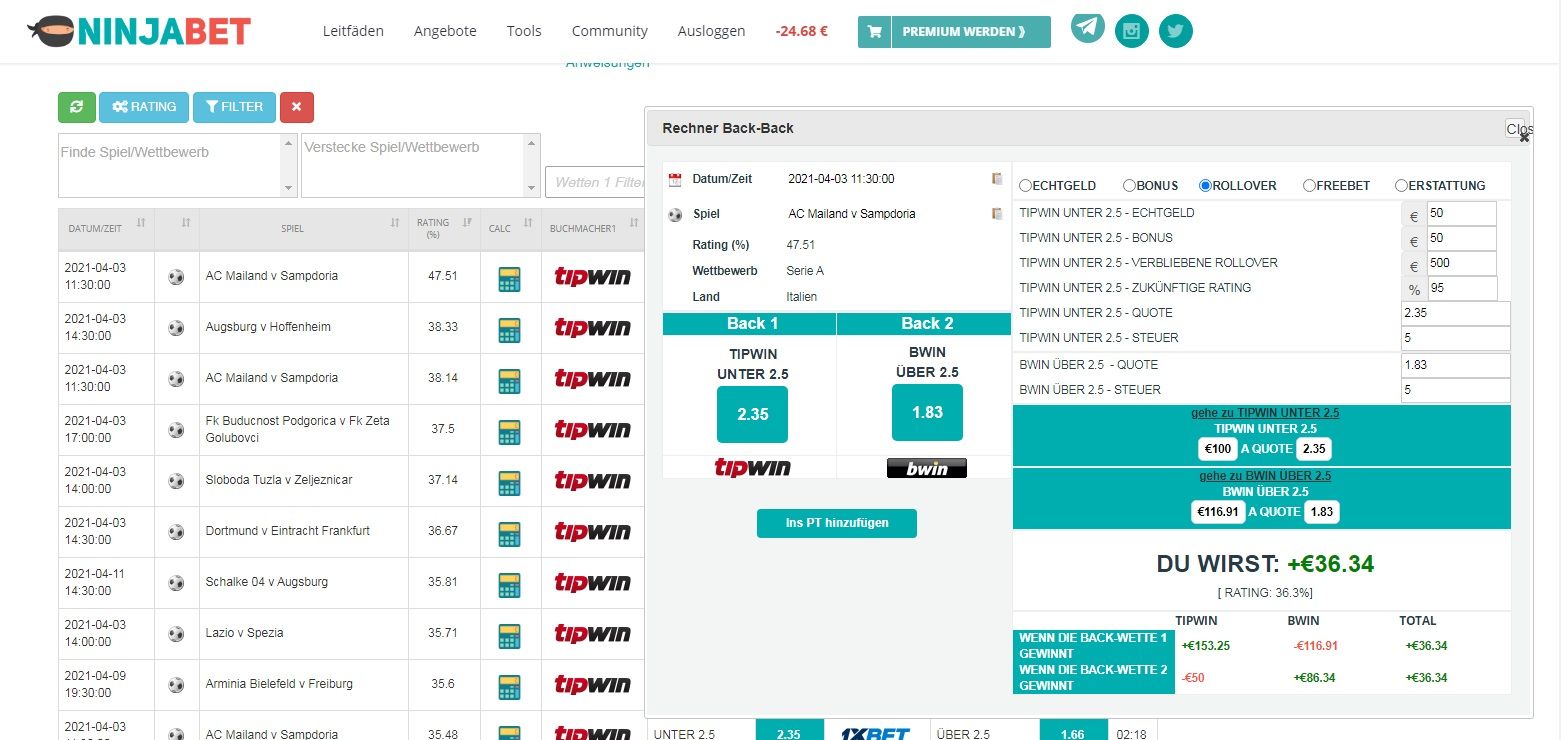This screenshot has height=740, width=1561.
Task: Click the red X clear button
Action: [297, 107]
